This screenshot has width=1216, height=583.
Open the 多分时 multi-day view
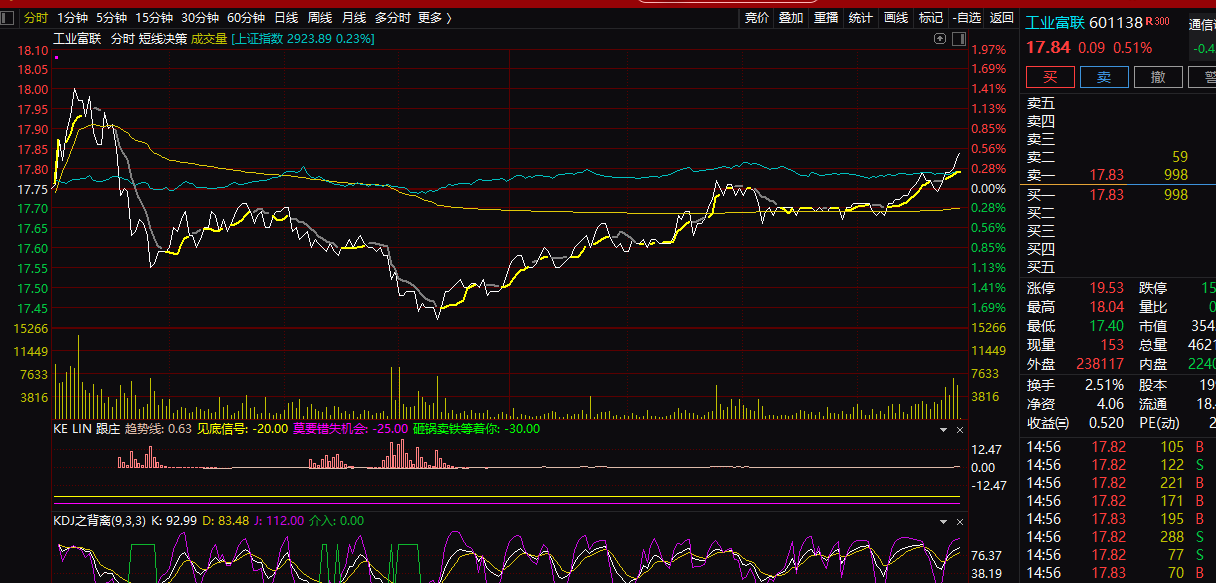pyautogui.click(x=393, y=18)
